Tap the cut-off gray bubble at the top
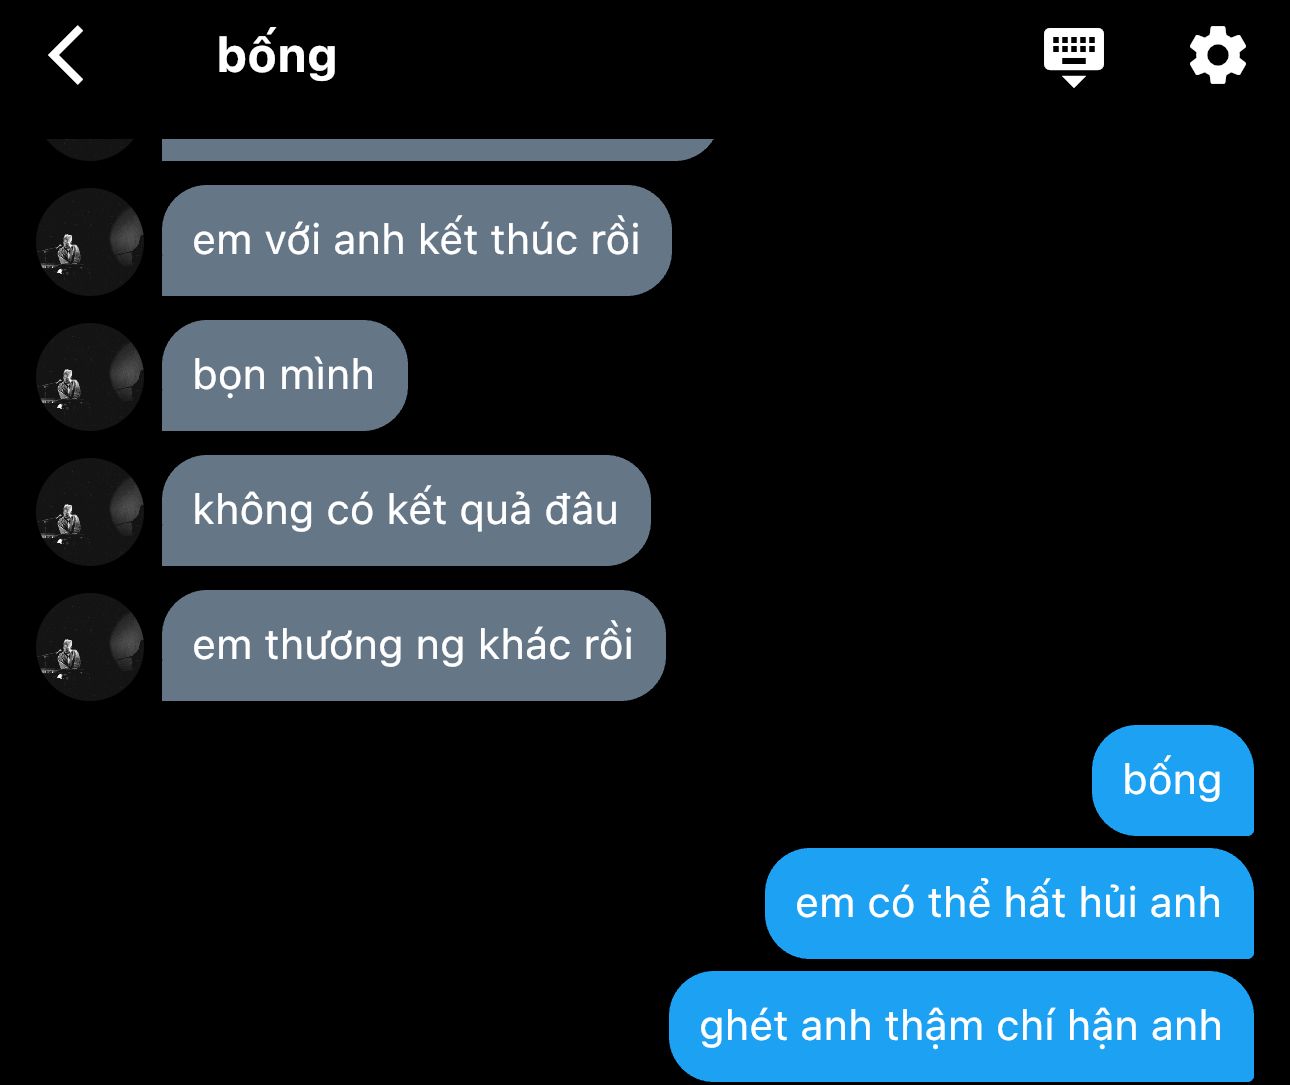 [x=438, y=149]
